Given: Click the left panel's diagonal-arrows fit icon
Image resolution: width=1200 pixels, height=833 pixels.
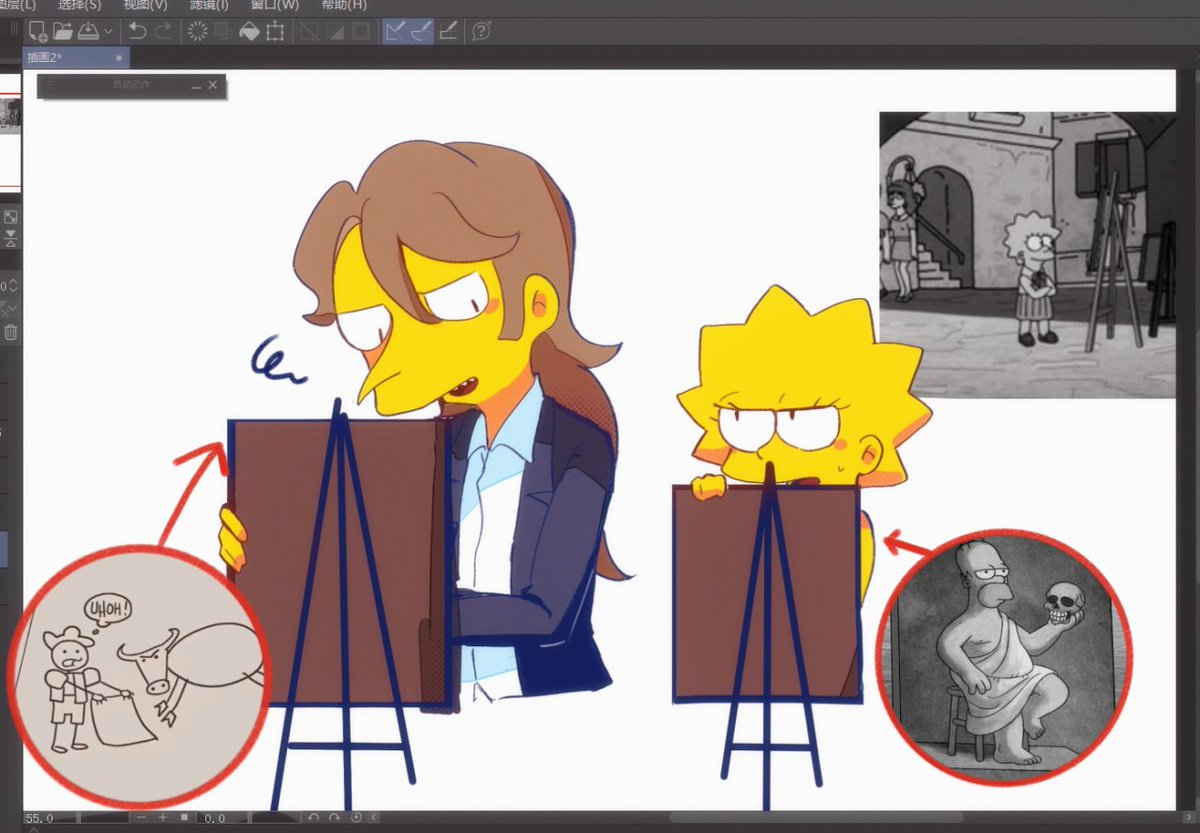Looking at the screenshot, I should 10,217.
